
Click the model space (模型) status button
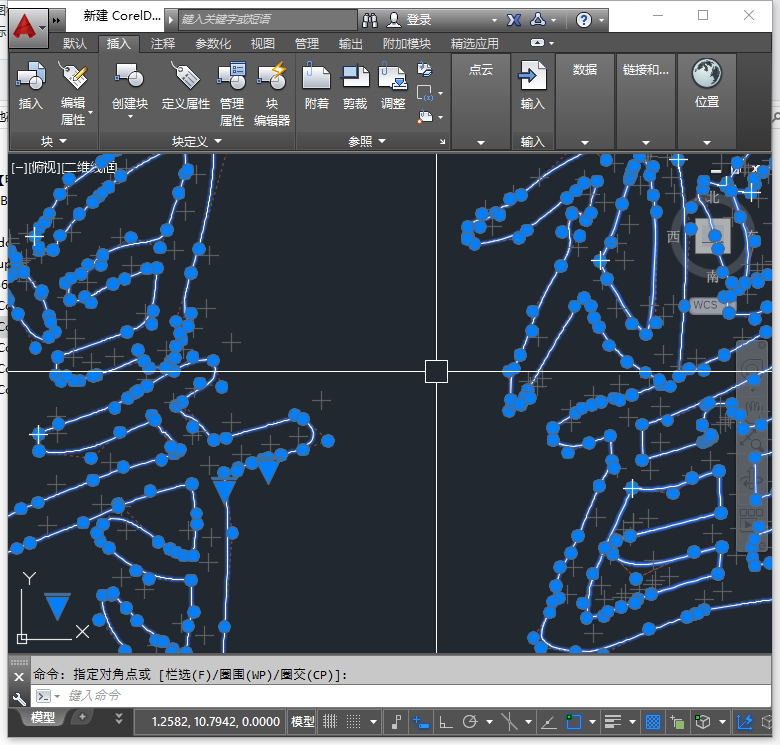[x=302, y=722]
